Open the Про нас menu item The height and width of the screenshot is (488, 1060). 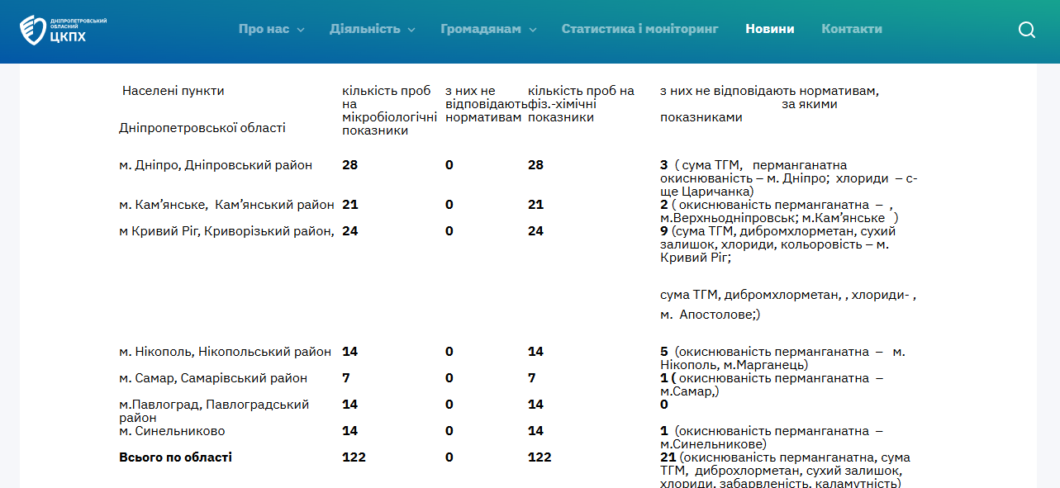pos(264,29)
